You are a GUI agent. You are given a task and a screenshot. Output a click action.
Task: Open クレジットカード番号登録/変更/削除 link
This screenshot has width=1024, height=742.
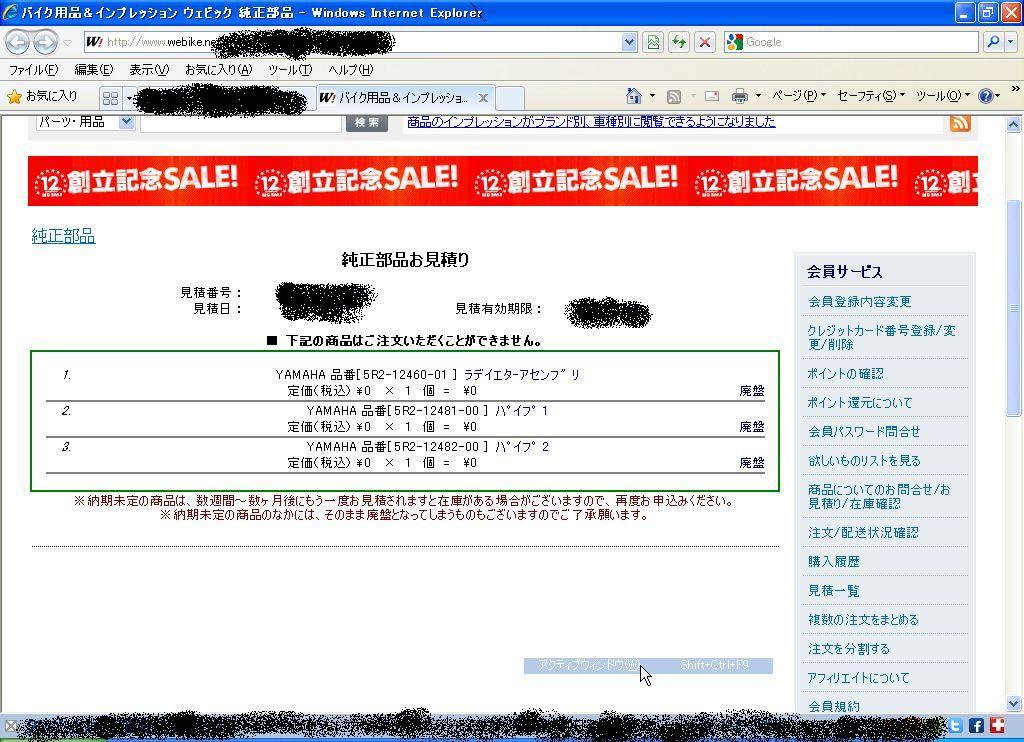point(882,338)
